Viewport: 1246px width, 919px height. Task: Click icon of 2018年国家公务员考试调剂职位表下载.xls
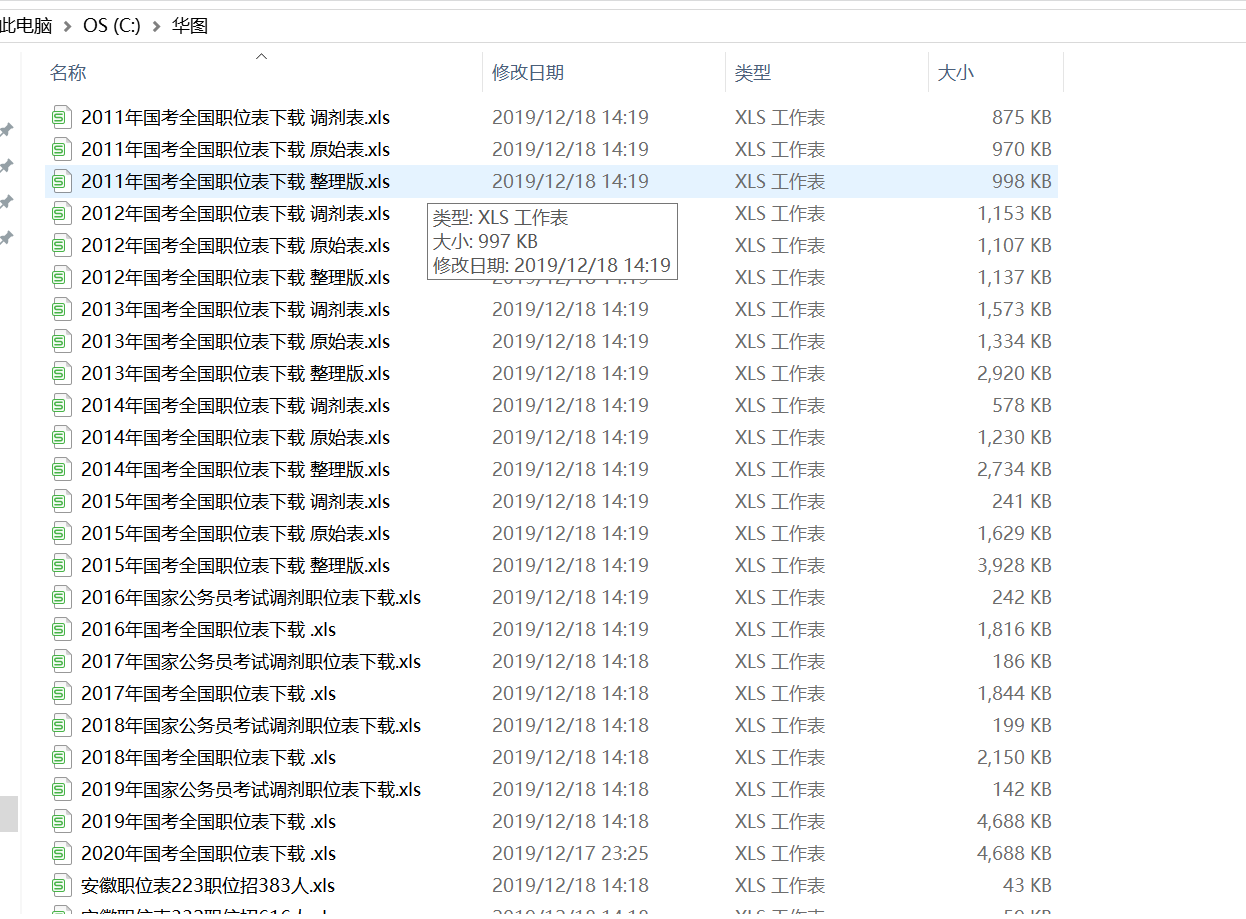tap(62, 725)
